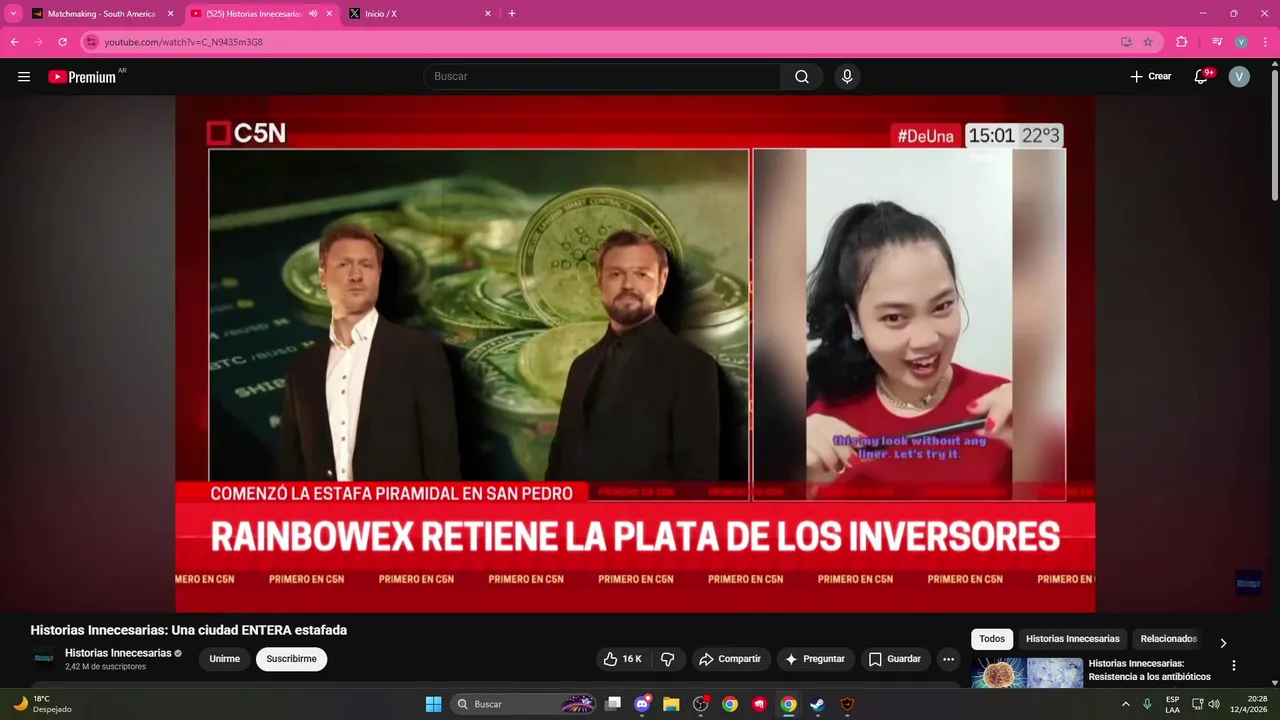Open Chrome three-dot menu
This screenshot has width=1280, height=720.
click(1265, 42)
